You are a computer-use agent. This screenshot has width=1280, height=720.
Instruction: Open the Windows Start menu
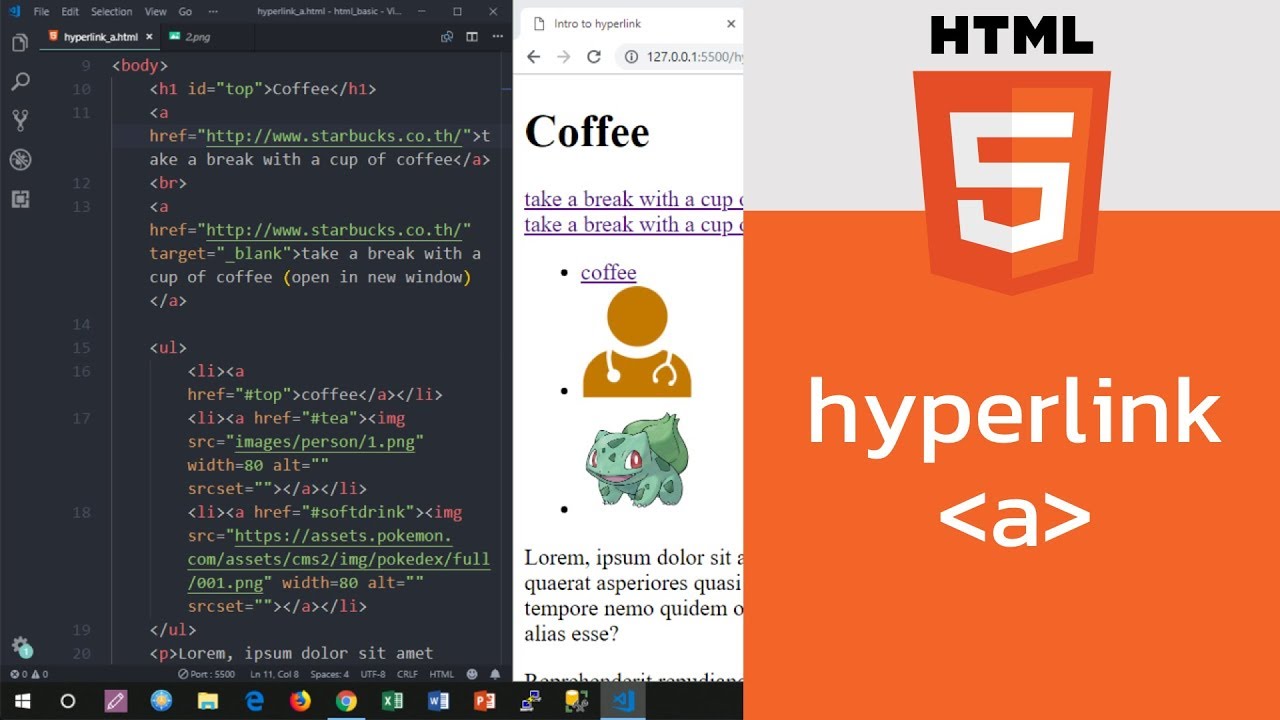point(22,701)
